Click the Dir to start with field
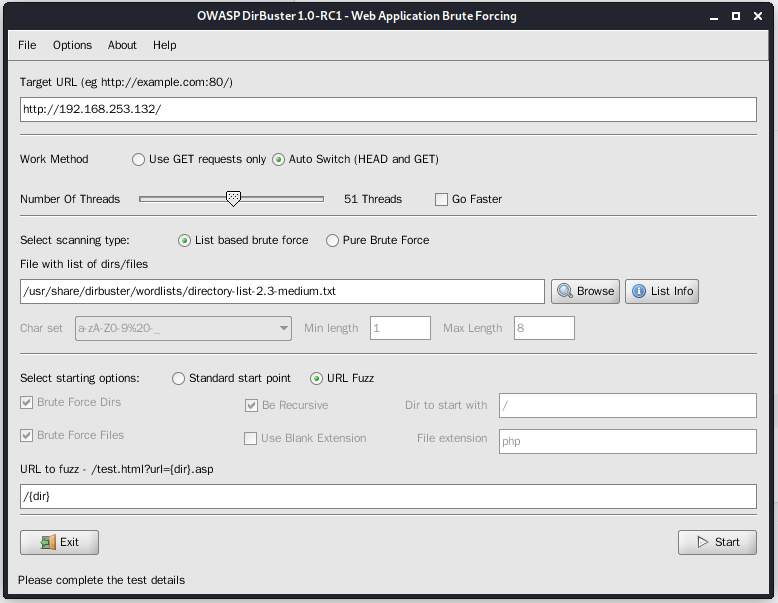This screenshot has width=778, height=603. point(628,405)
